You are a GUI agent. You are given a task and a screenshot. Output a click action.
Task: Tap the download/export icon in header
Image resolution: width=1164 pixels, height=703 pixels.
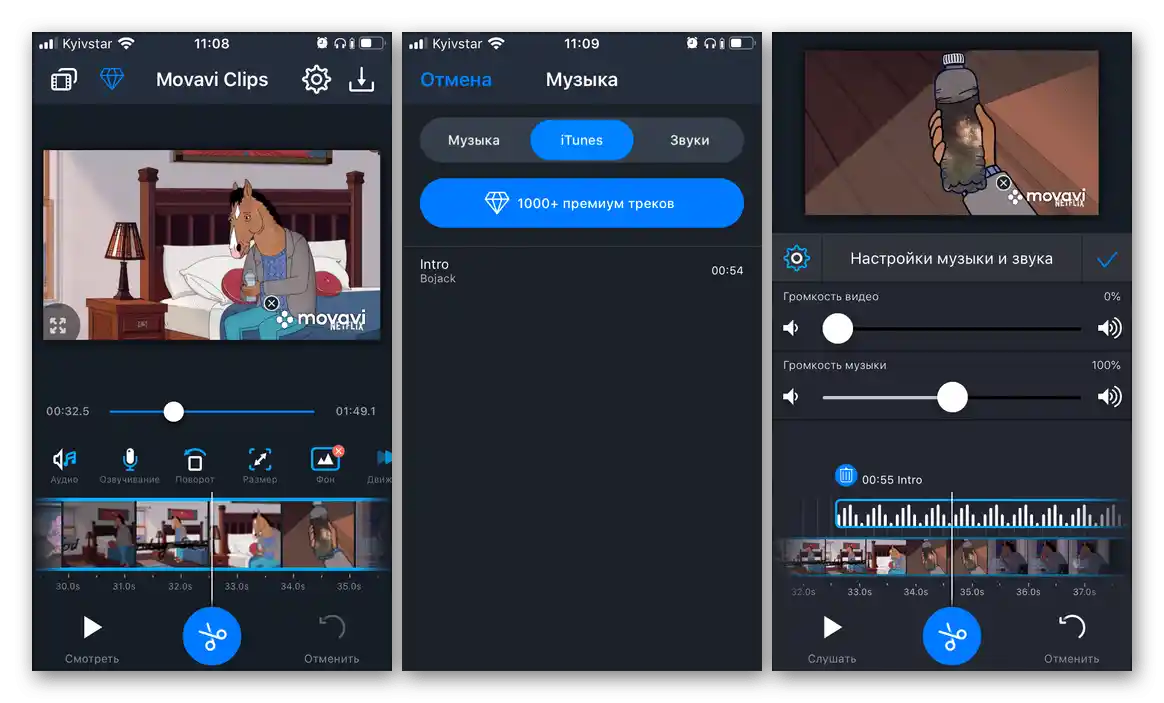pyautogui.click(x=362, y=79)
